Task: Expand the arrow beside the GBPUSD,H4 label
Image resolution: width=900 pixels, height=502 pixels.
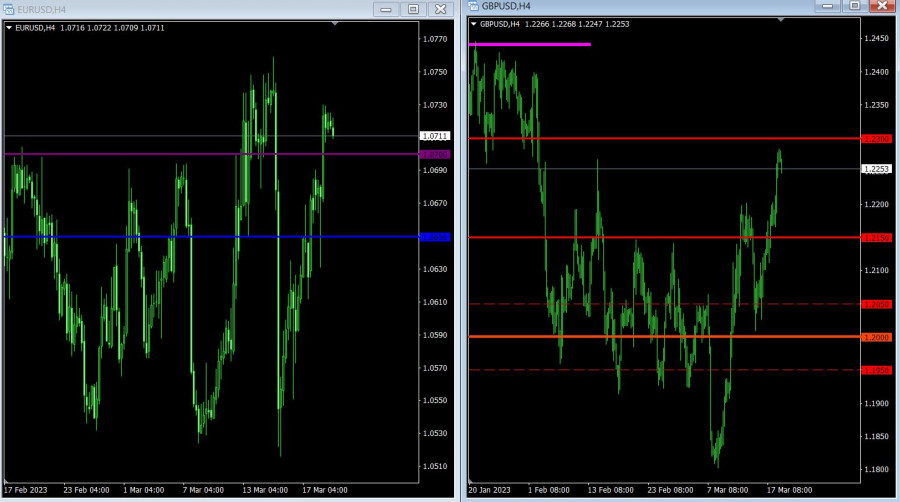Action: 473,24
